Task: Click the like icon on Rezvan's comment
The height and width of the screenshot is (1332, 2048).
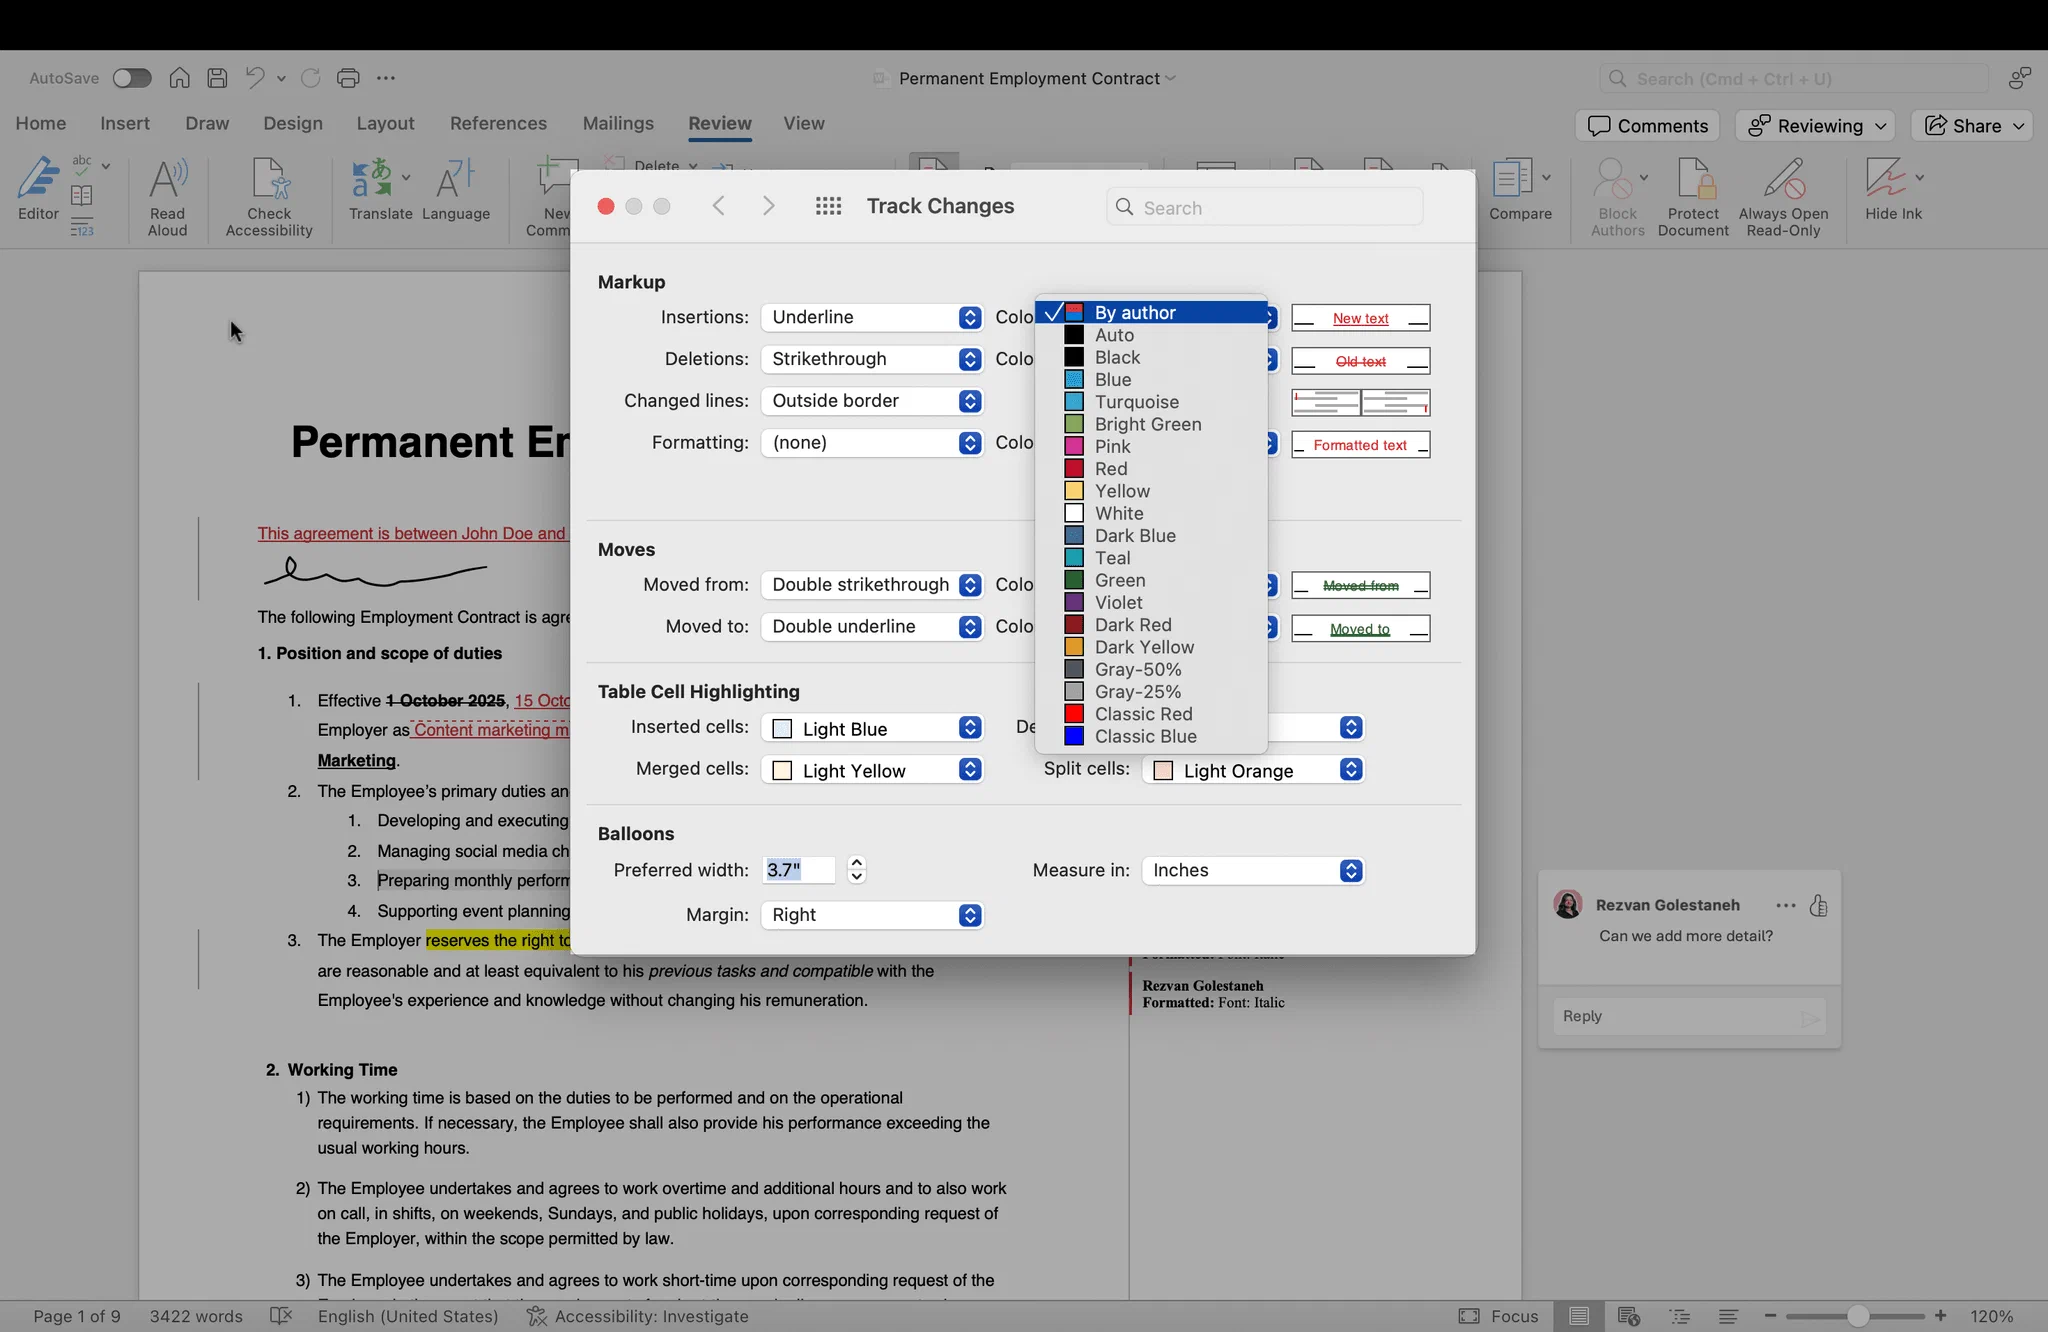Action: [x=1818, y=906]
